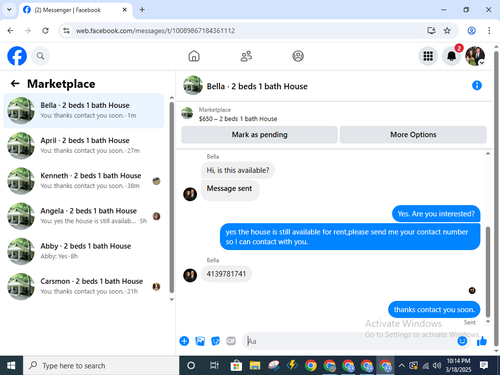
Task: Go back using the Marketplace back arrow
Action: coord(15,83)
